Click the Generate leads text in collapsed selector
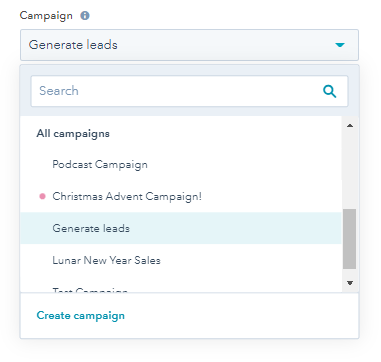Image resolution: width=381 pixels, height=362 pixels. (73, 45)
